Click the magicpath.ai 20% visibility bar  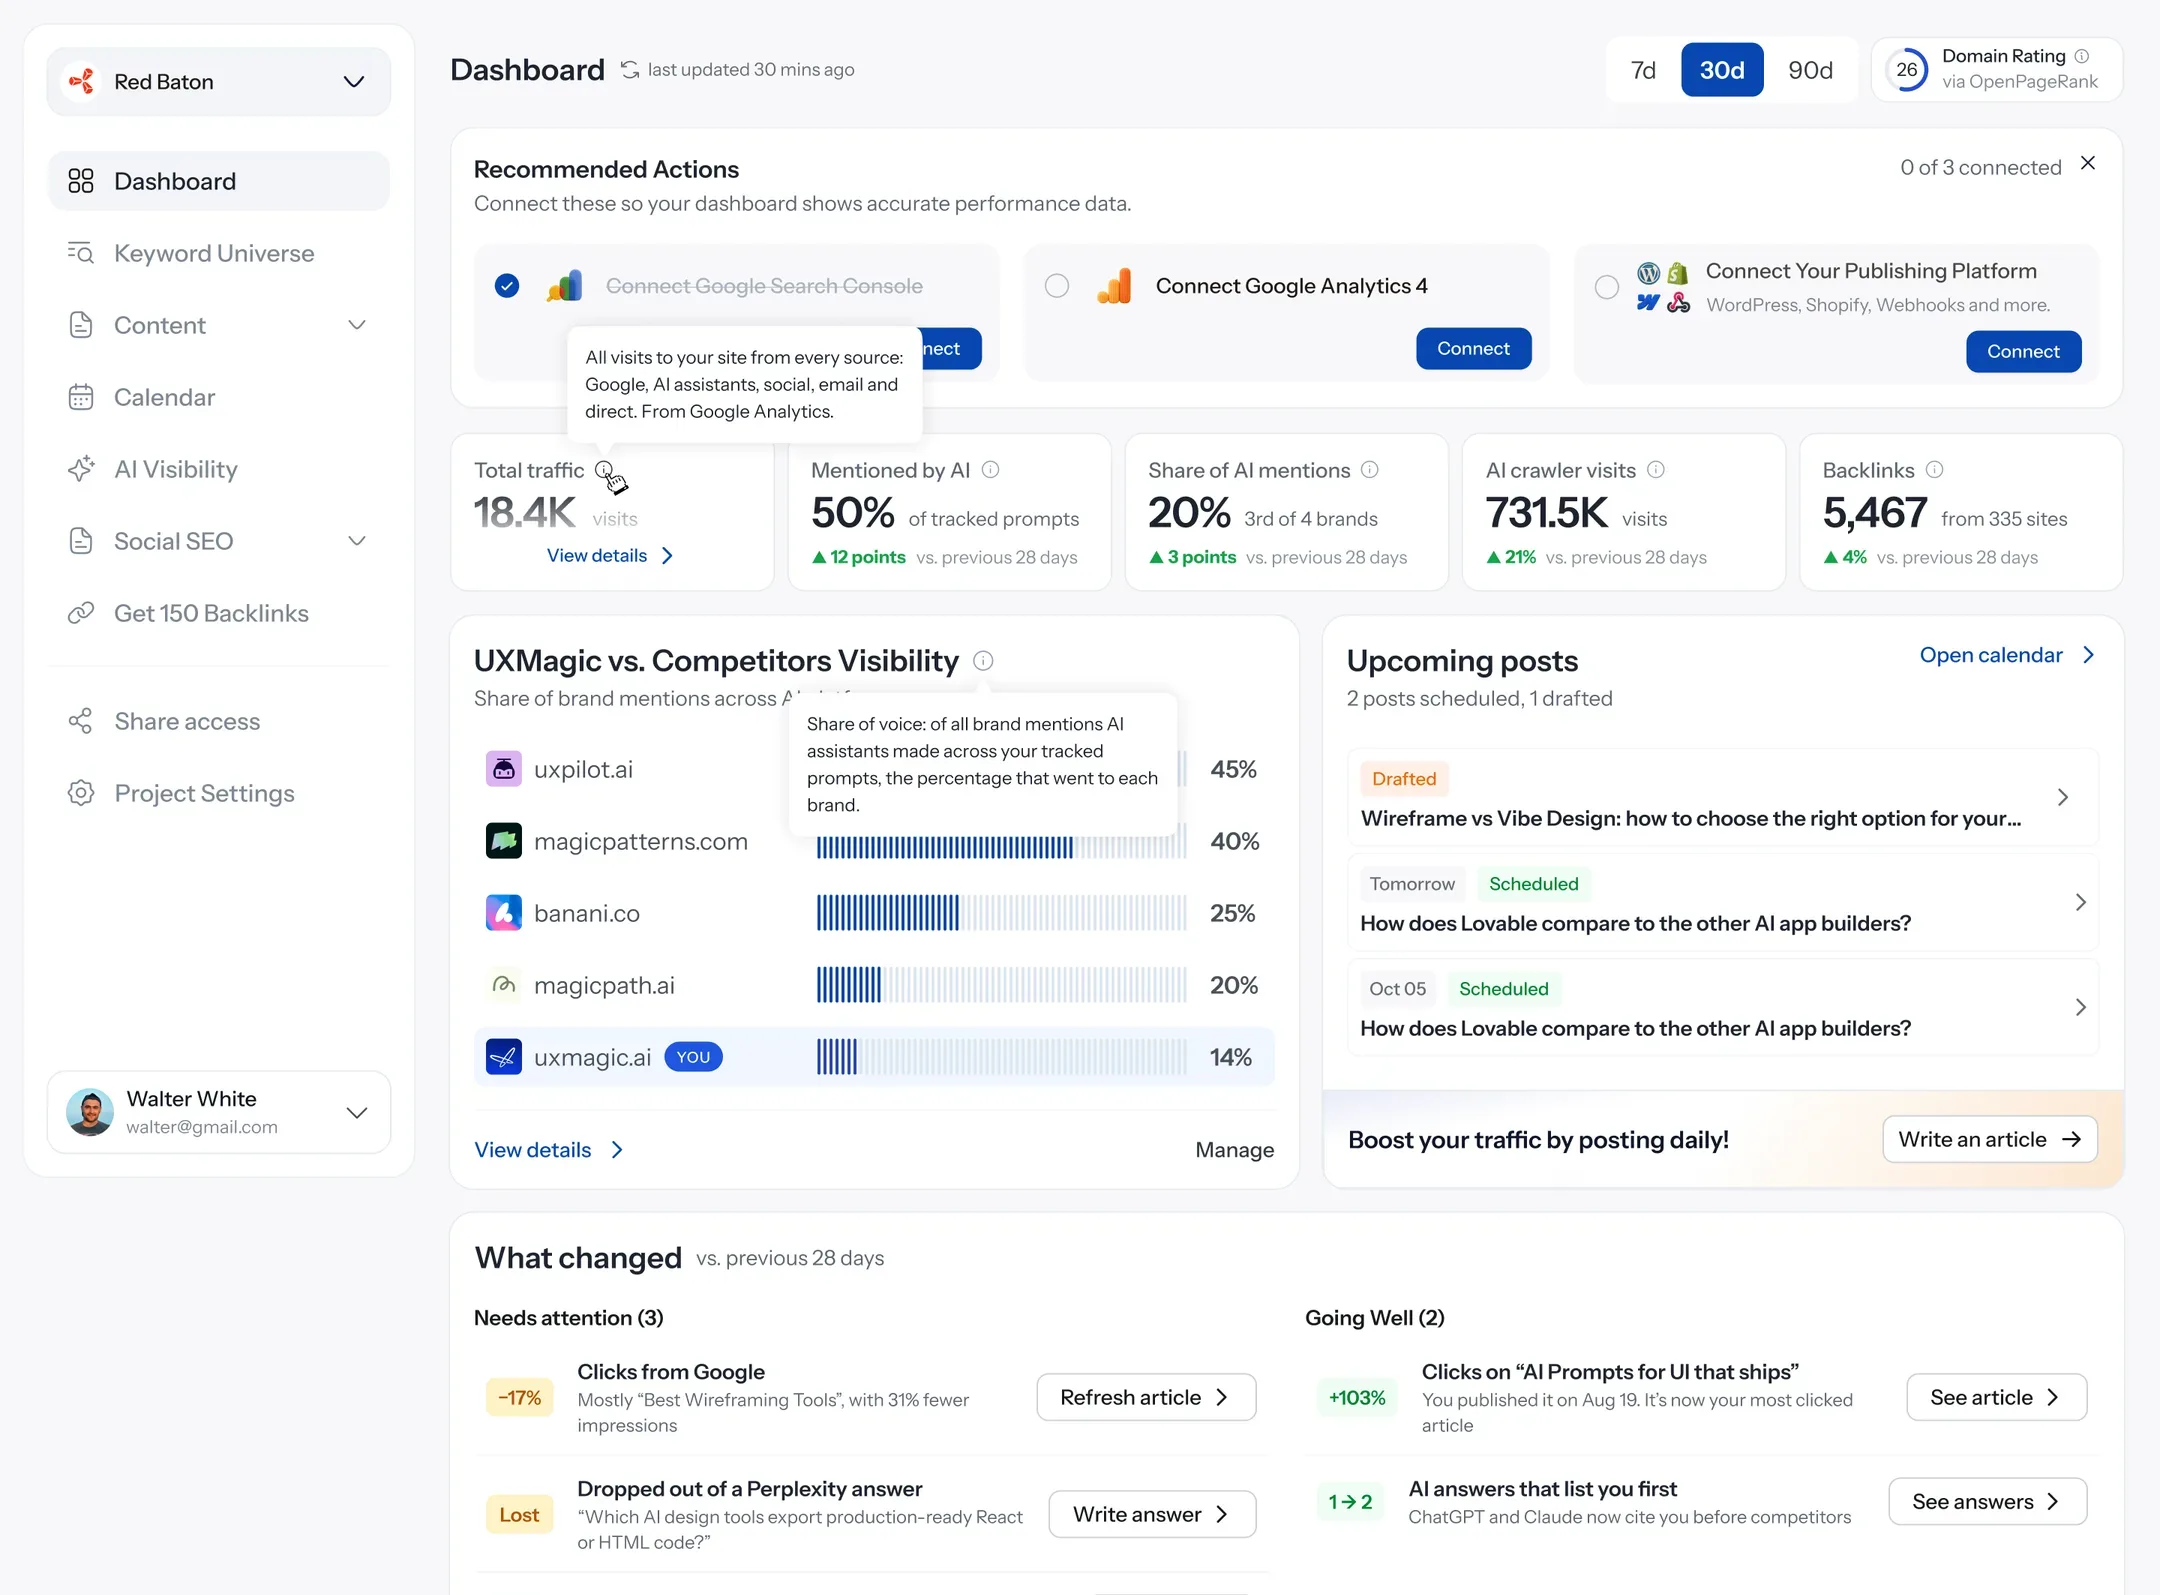point(1002,985)
